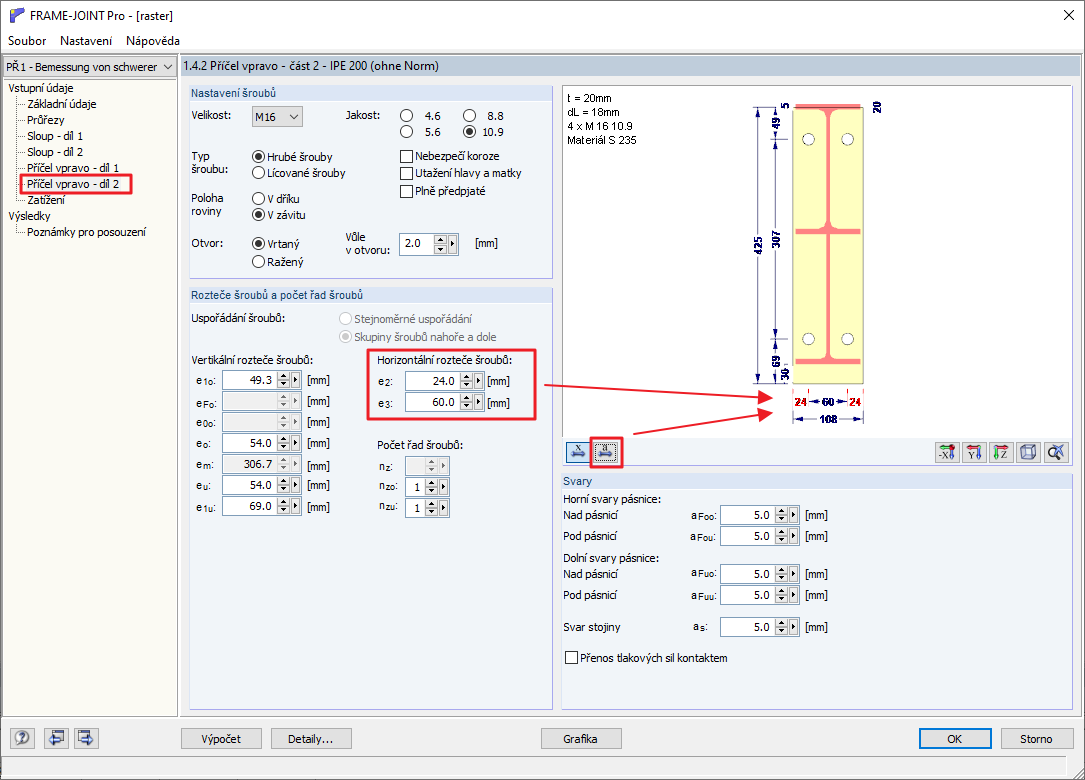The image size is (1085, 780).
Task: Select Základní údaje in tree
Action: (x=62, y=104)
